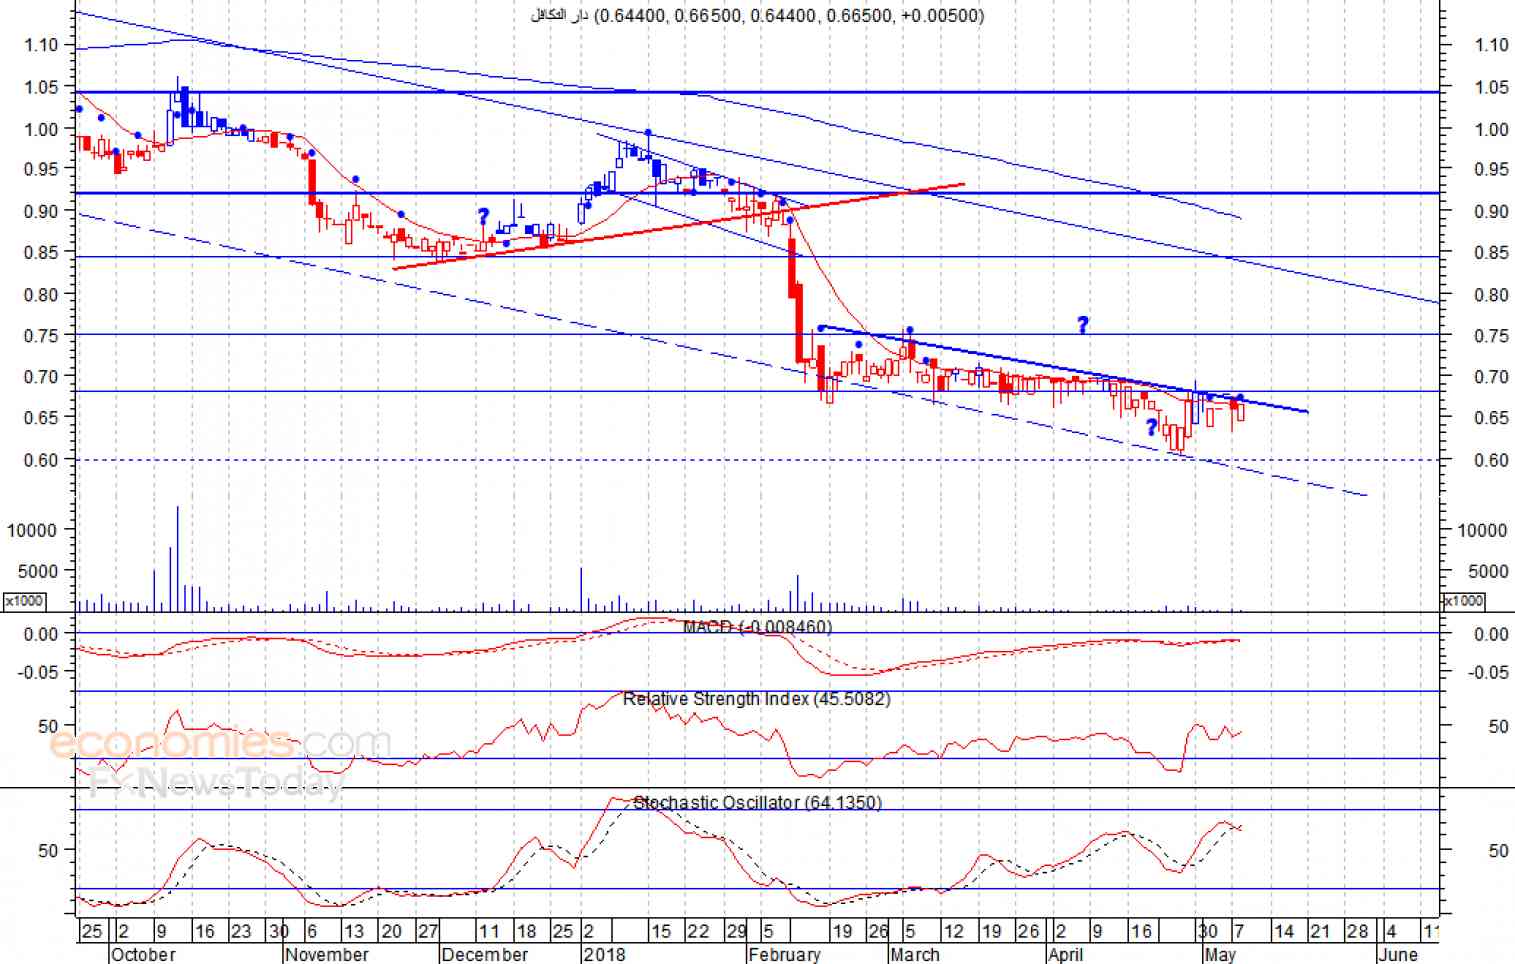Select the MACD (-0.008460) indicator label
1515x964 pixels.
coord(757,627)
